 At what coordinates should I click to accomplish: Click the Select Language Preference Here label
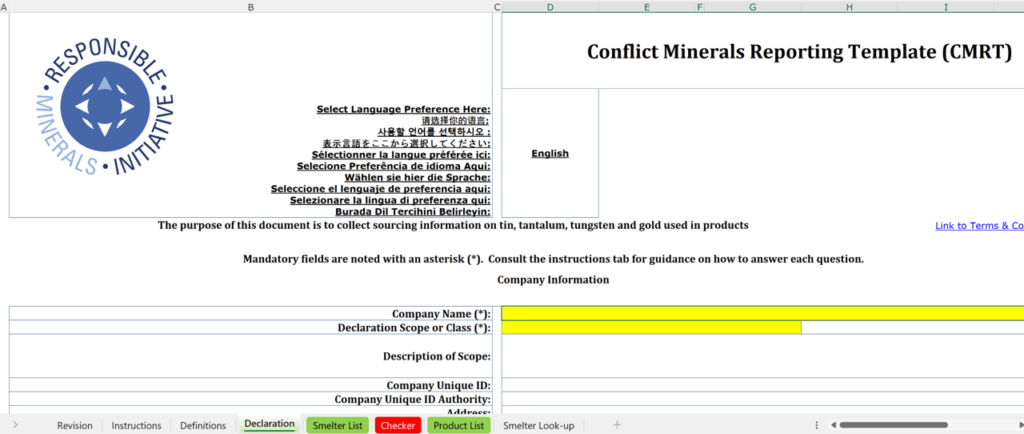coord(404,109)
